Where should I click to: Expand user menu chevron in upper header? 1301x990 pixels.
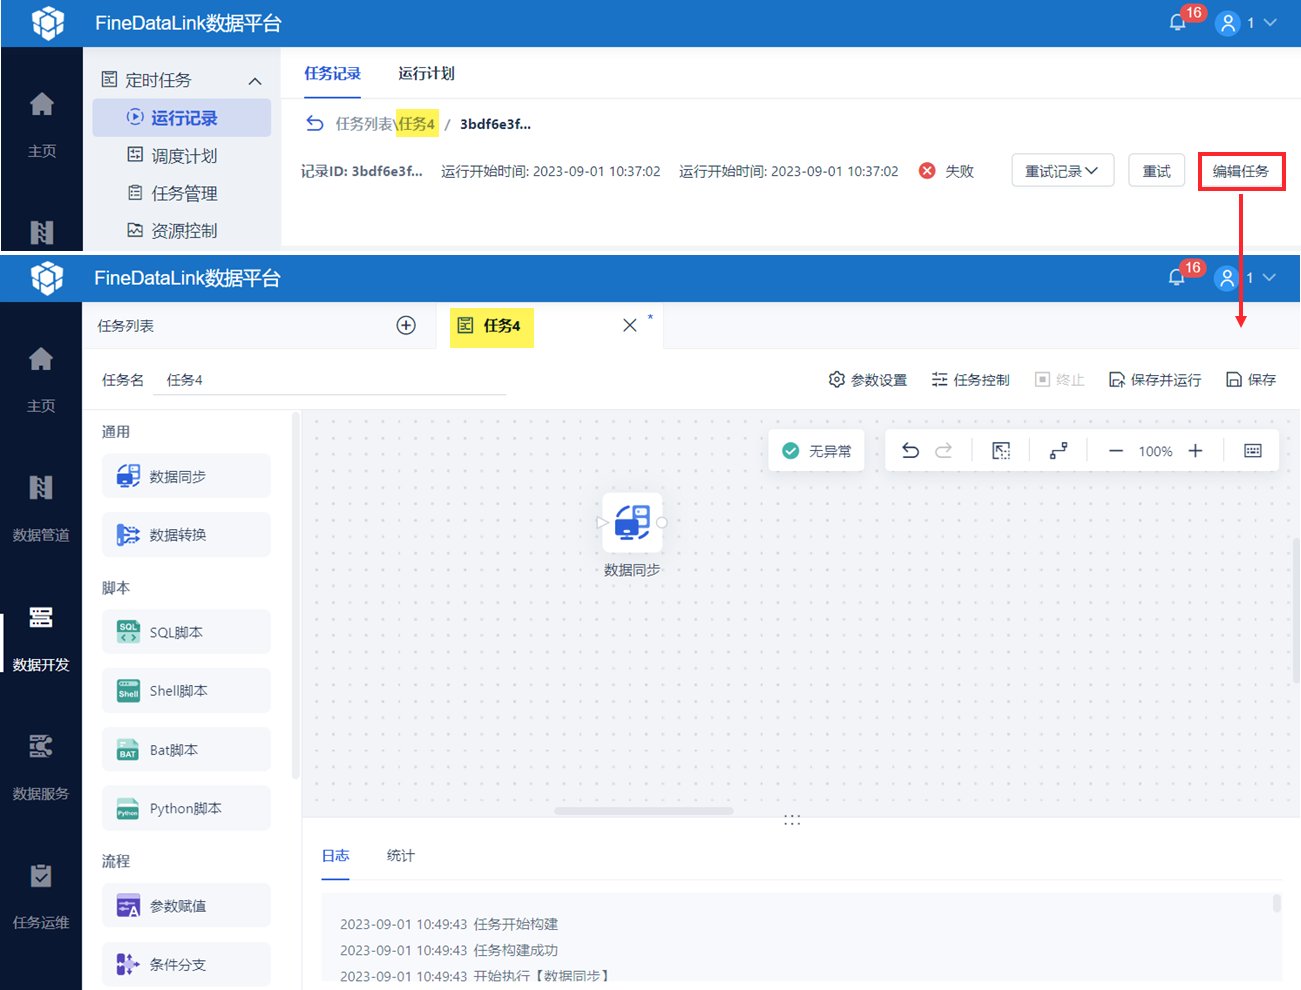(1271, 22)
